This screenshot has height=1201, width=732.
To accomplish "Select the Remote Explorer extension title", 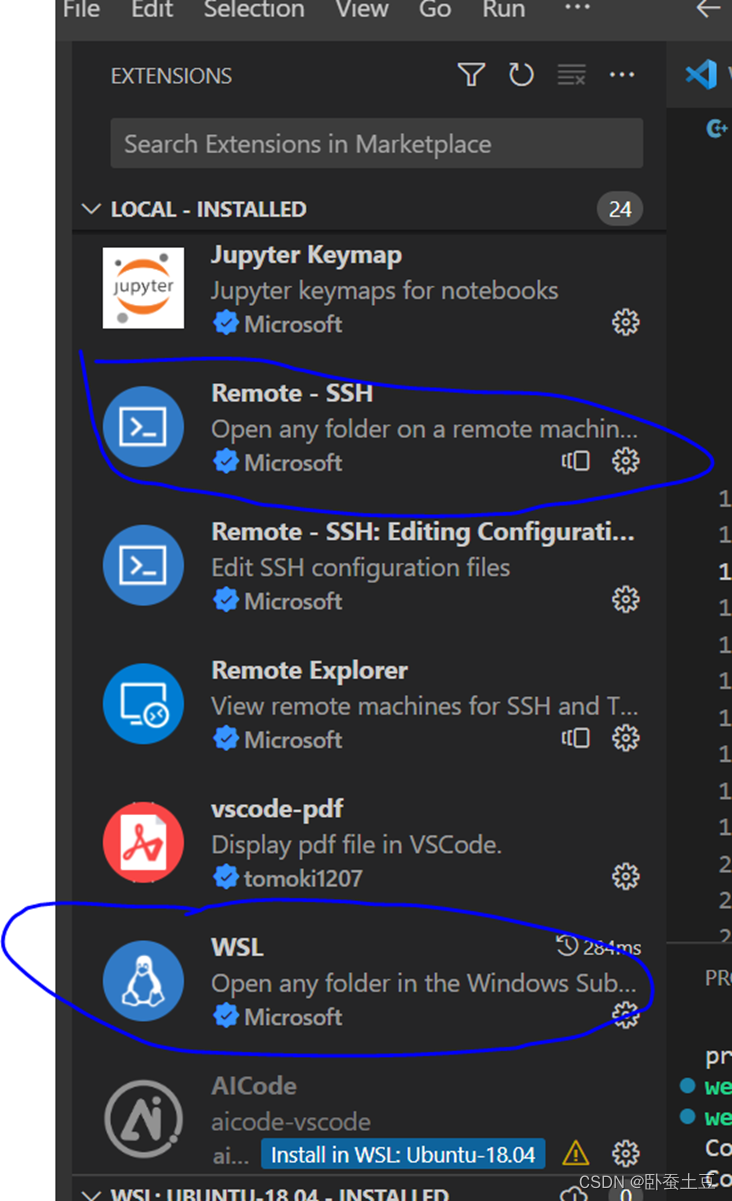I will point(310,670).
